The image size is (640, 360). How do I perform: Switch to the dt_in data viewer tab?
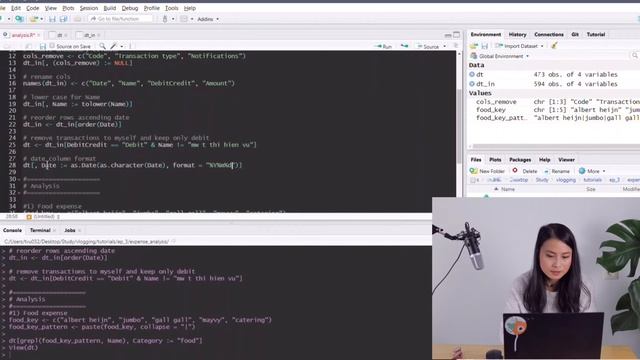89,35
